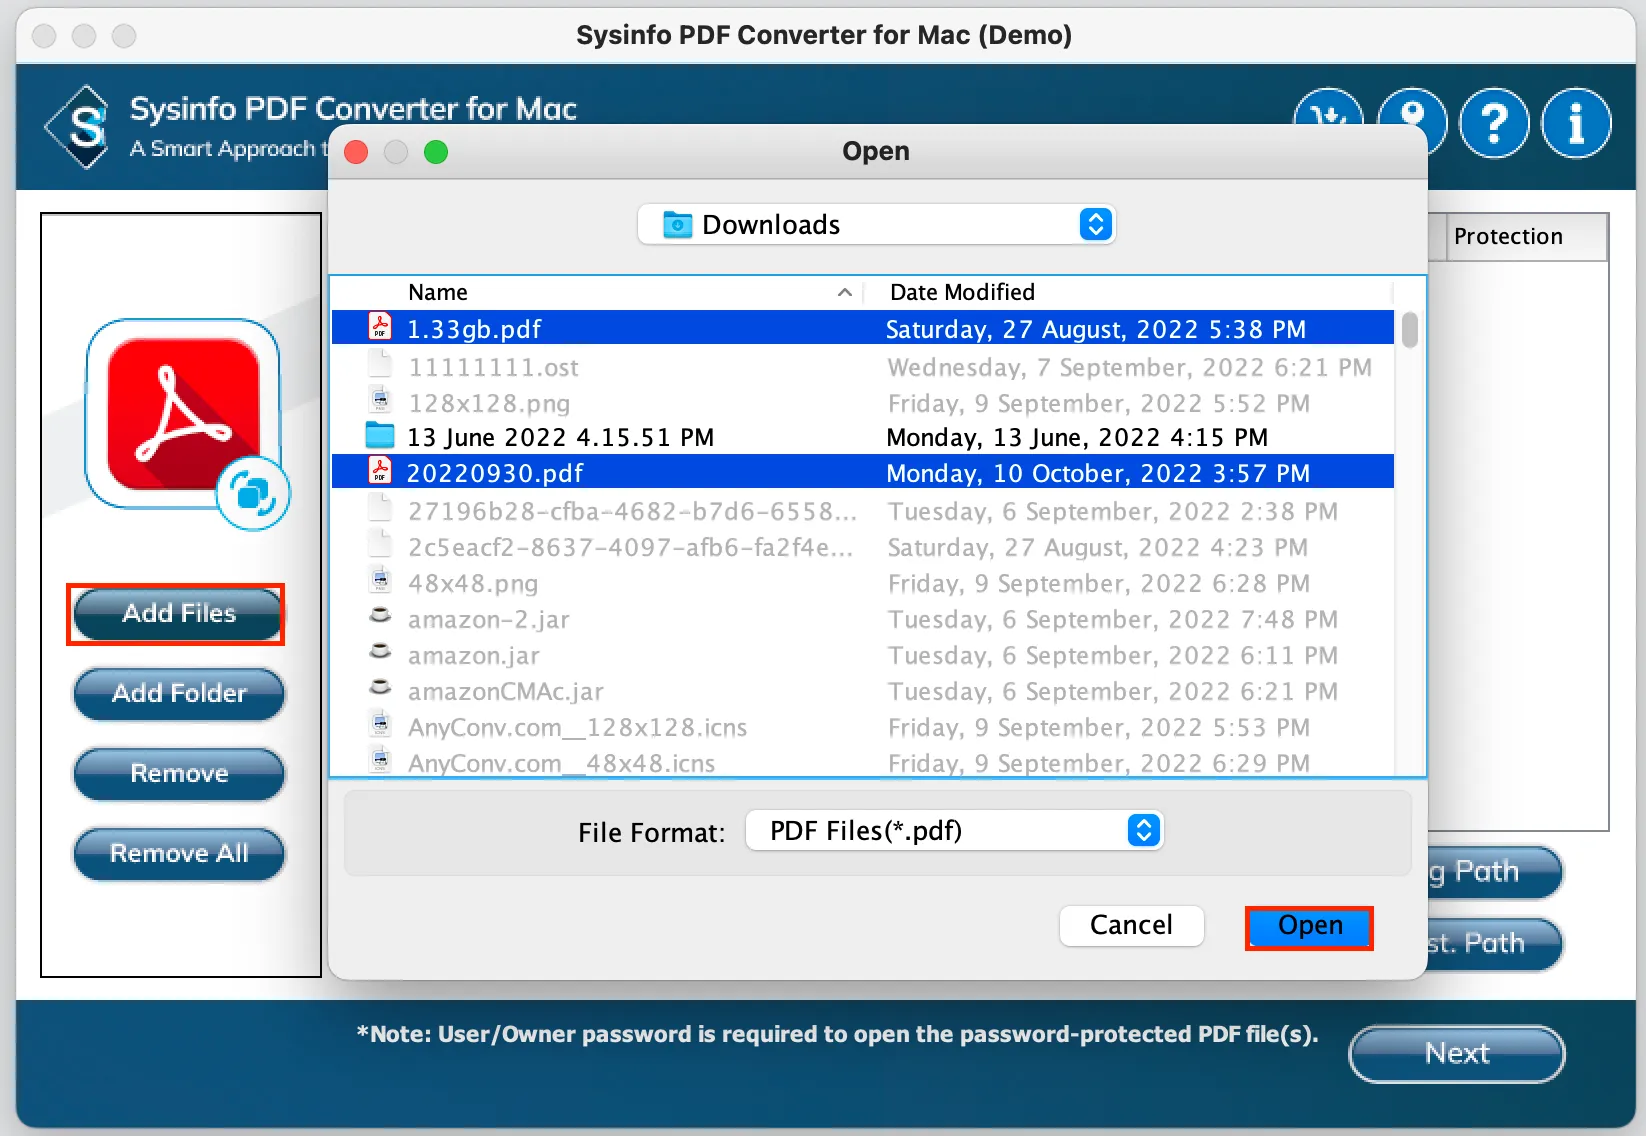
Task: Click the file list vertical scrollbar
Action: point(1410,329)
